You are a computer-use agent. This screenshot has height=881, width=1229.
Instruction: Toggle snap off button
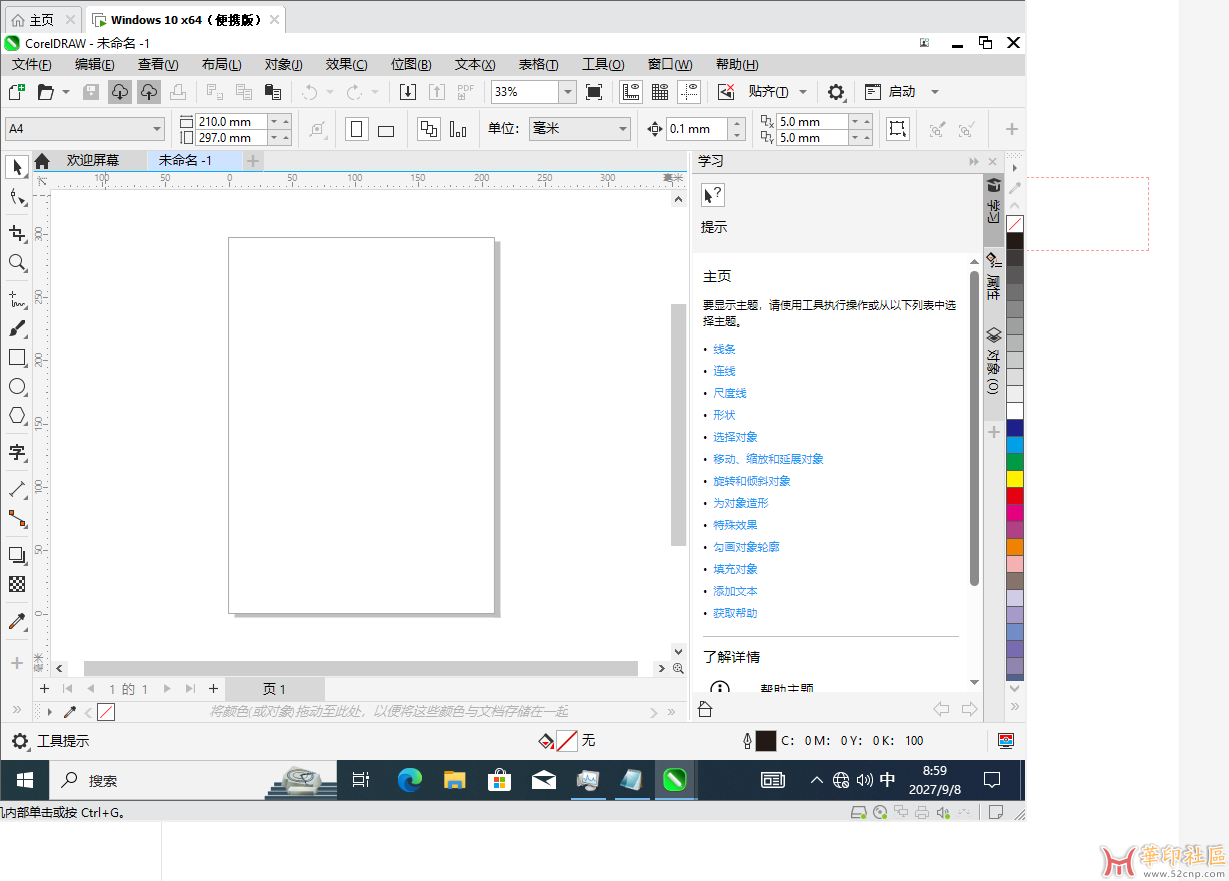[x=726, y=92]
